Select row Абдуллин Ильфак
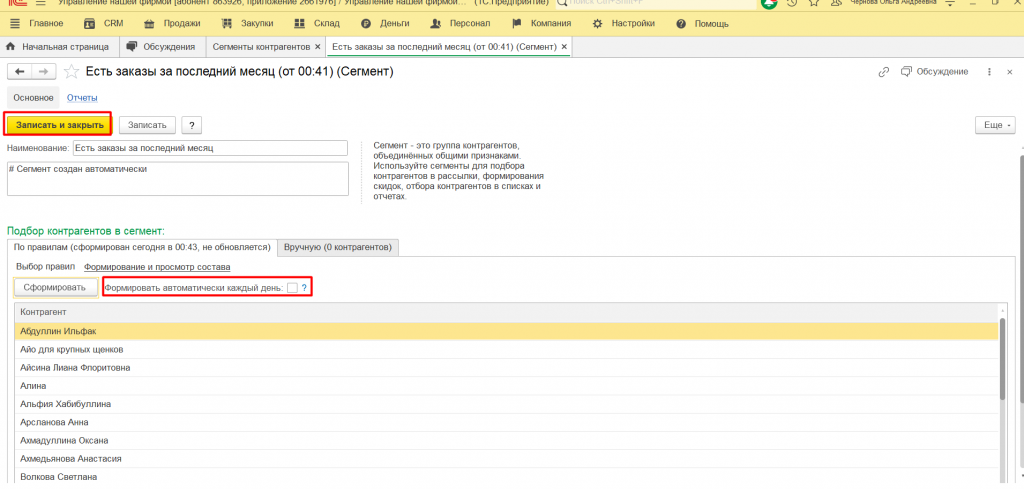 [506, 331]
